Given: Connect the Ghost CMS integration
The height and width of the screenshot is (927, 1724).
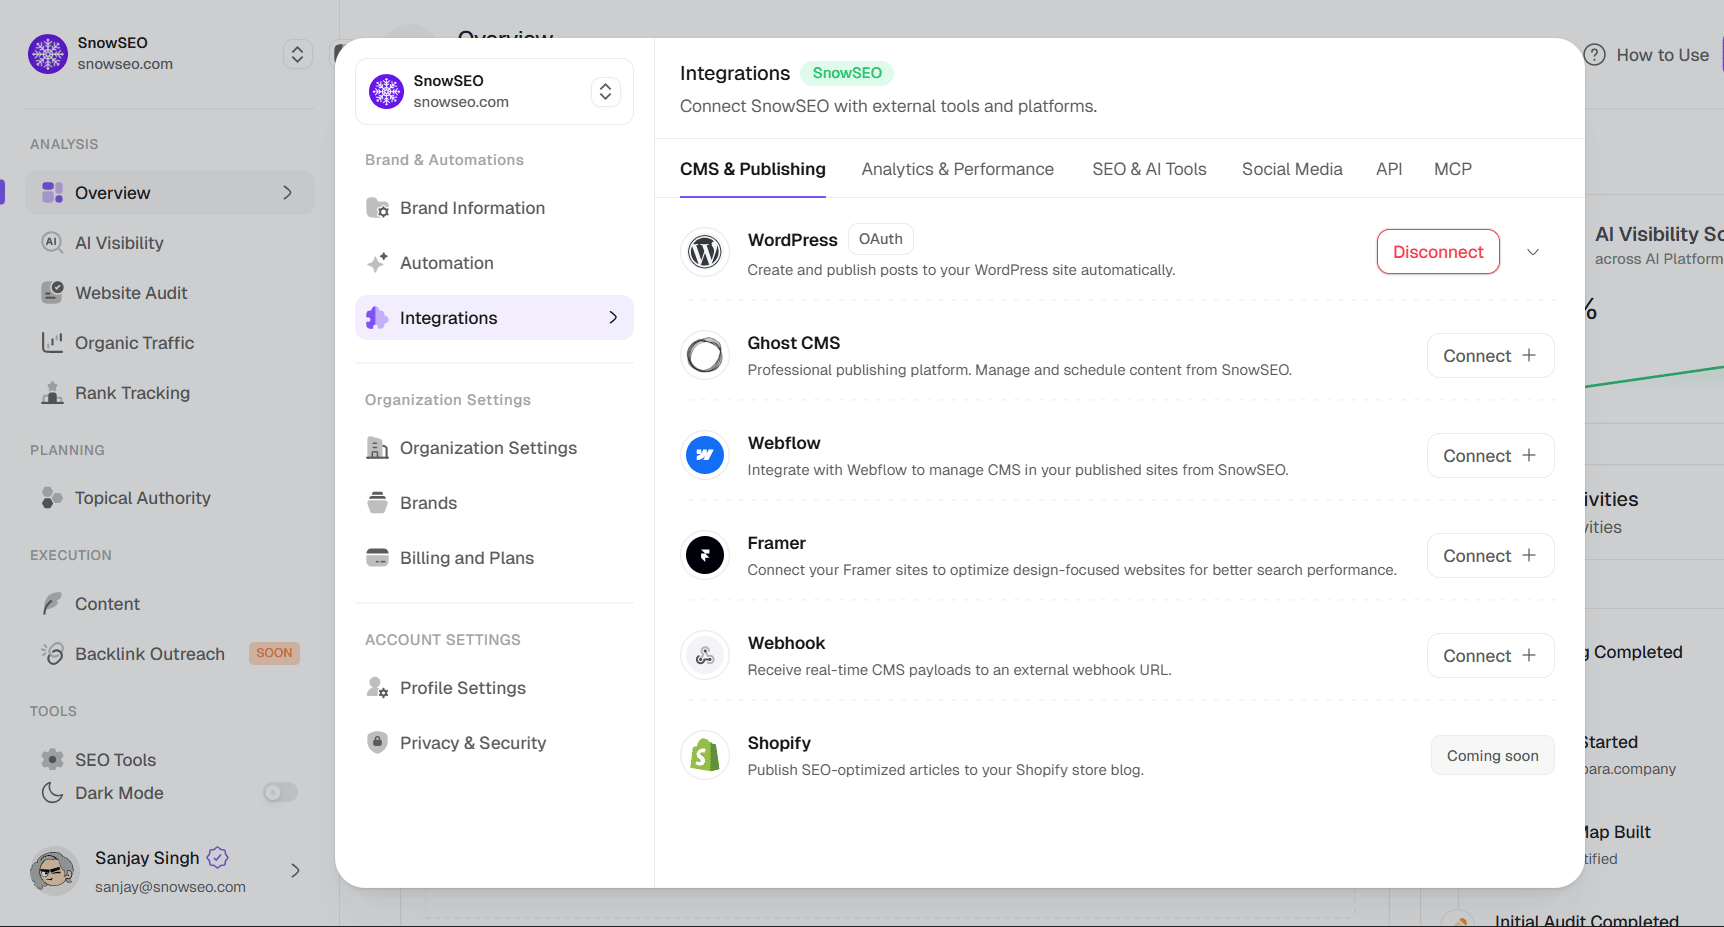Looking at the screenshot, I should 1490,356.
